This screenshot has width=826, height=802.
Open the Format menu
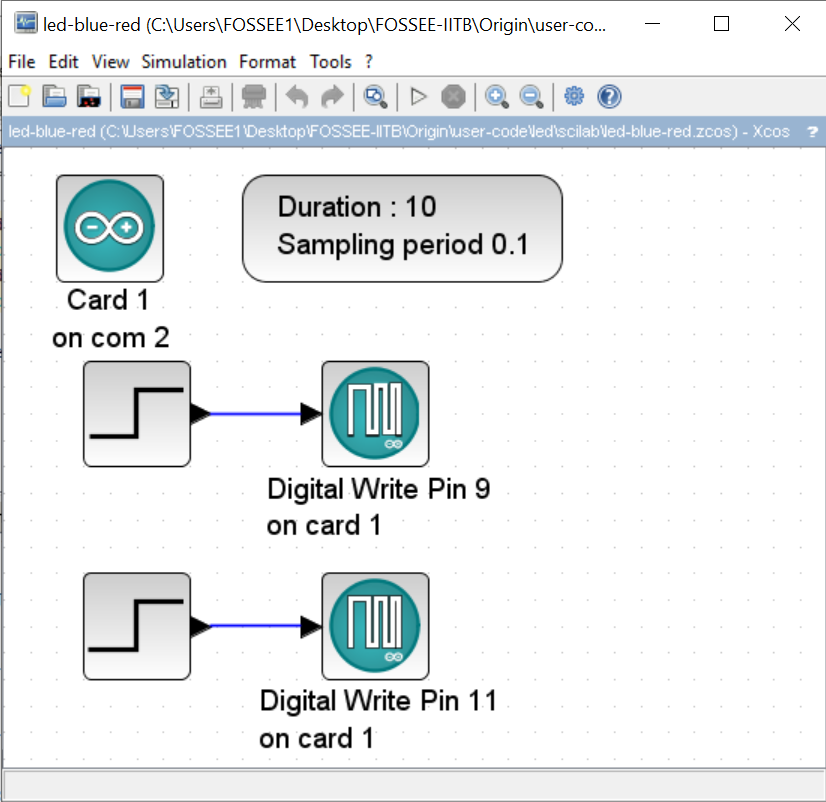[267, 62]
